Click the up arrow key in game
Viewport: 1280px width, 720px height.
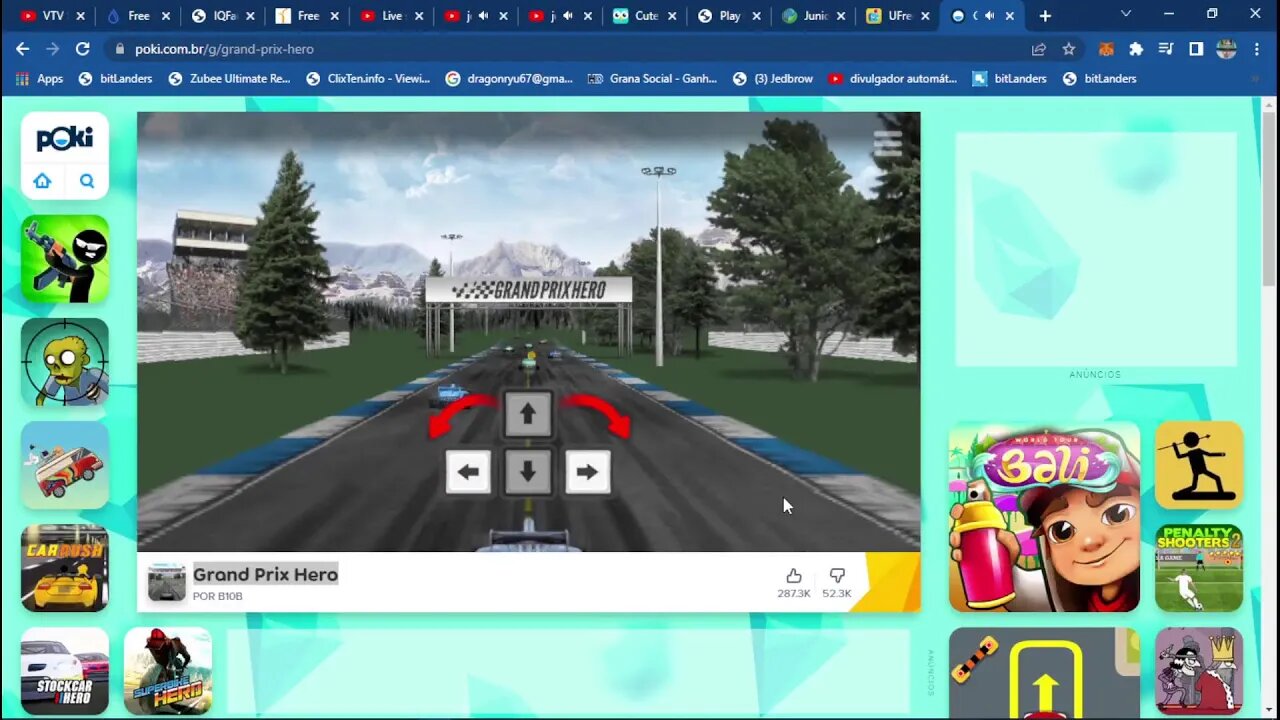point(528,414)
